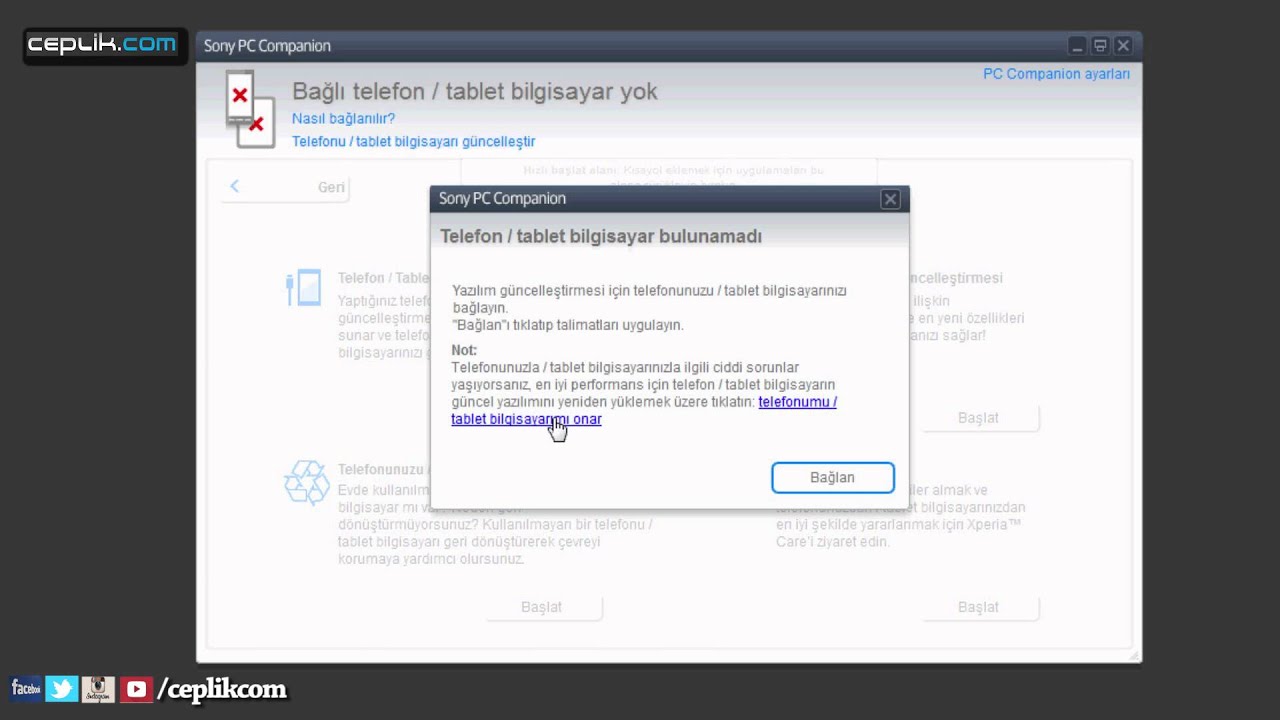Open 'Telefonu / tablet bilgisayarı güncelleştir' link
Image resolution: width=1280 pixels, height=720 pixels.
(x=413, y=142)
